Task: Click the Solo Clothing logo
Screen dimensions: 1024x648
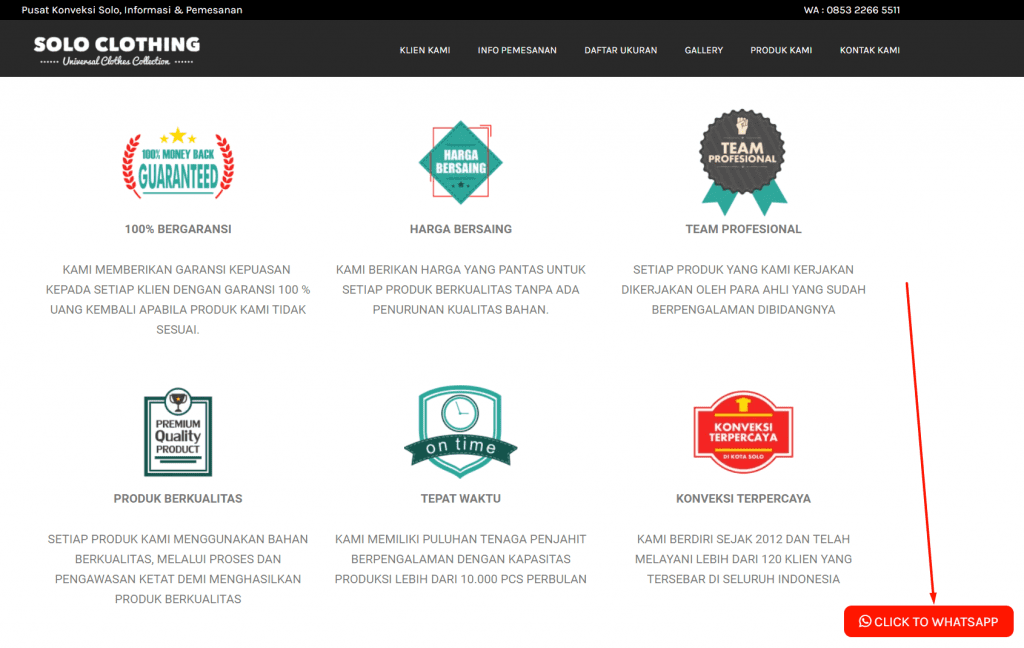Action: (x=117, y=50)
